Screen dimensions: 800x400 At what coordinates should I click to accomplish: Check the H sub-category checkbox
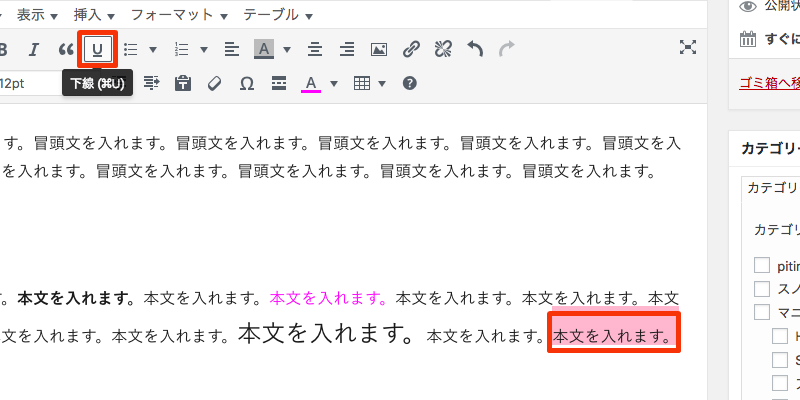point(780,336)
